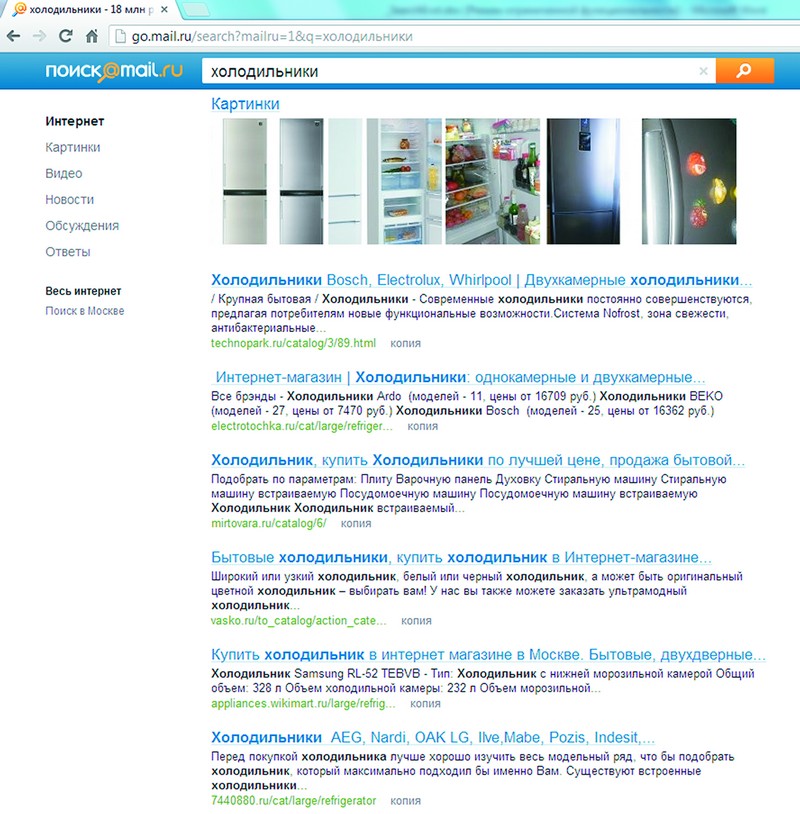Open the Картинки heading above thumbnails
Image resolution: width=800 pixels, height=814 pixels.
coord(245,104)
